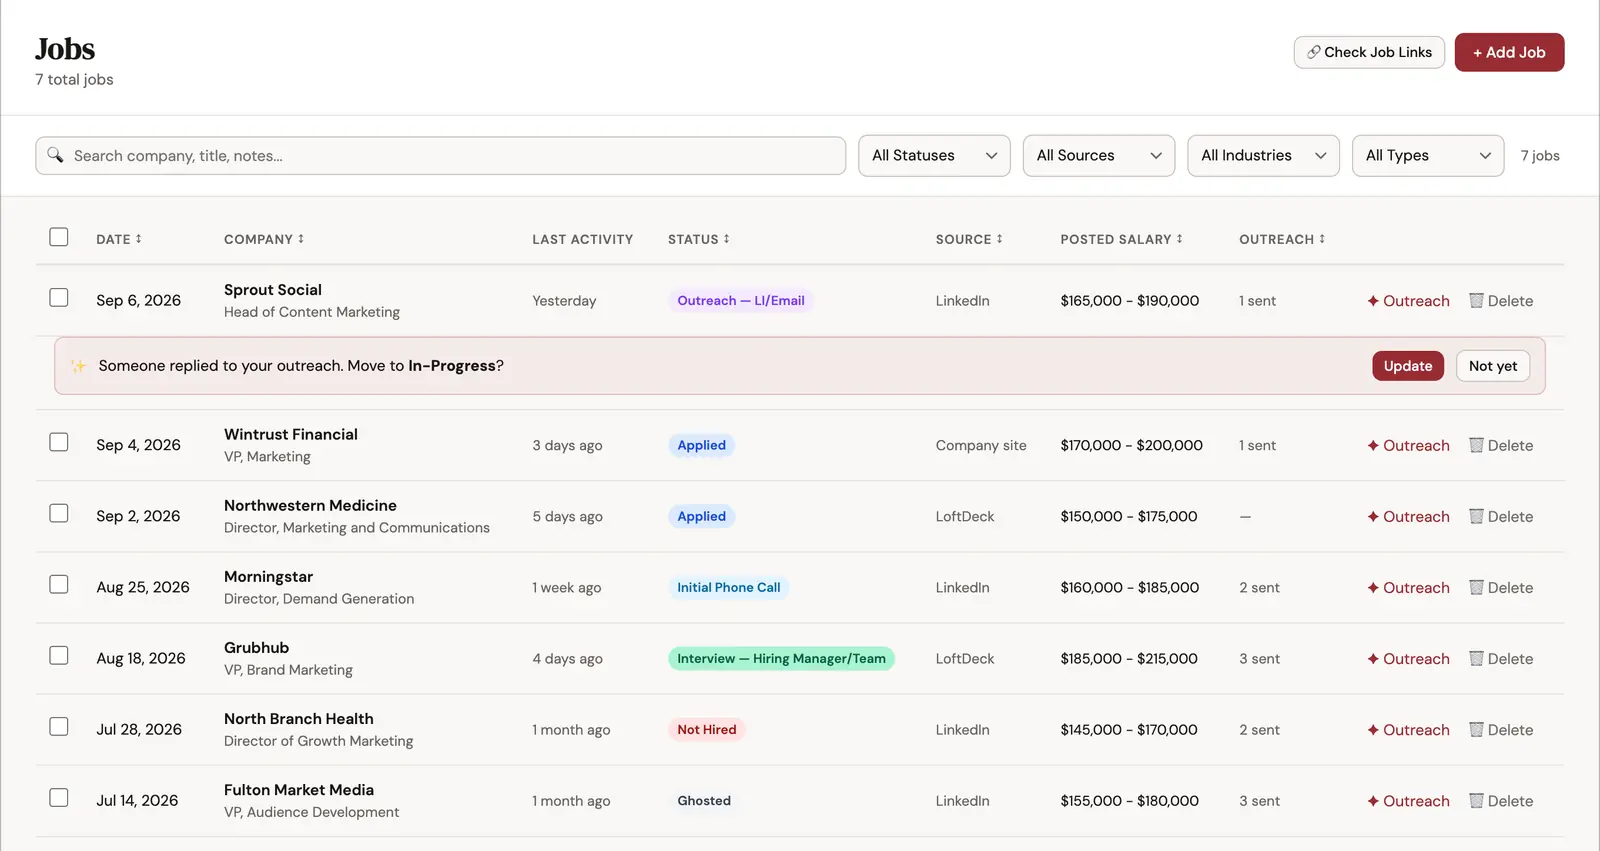Click the Interview — Hiring Manager/Team status badge
Viewport: 1600px width, 851px height.
(781, 658)
